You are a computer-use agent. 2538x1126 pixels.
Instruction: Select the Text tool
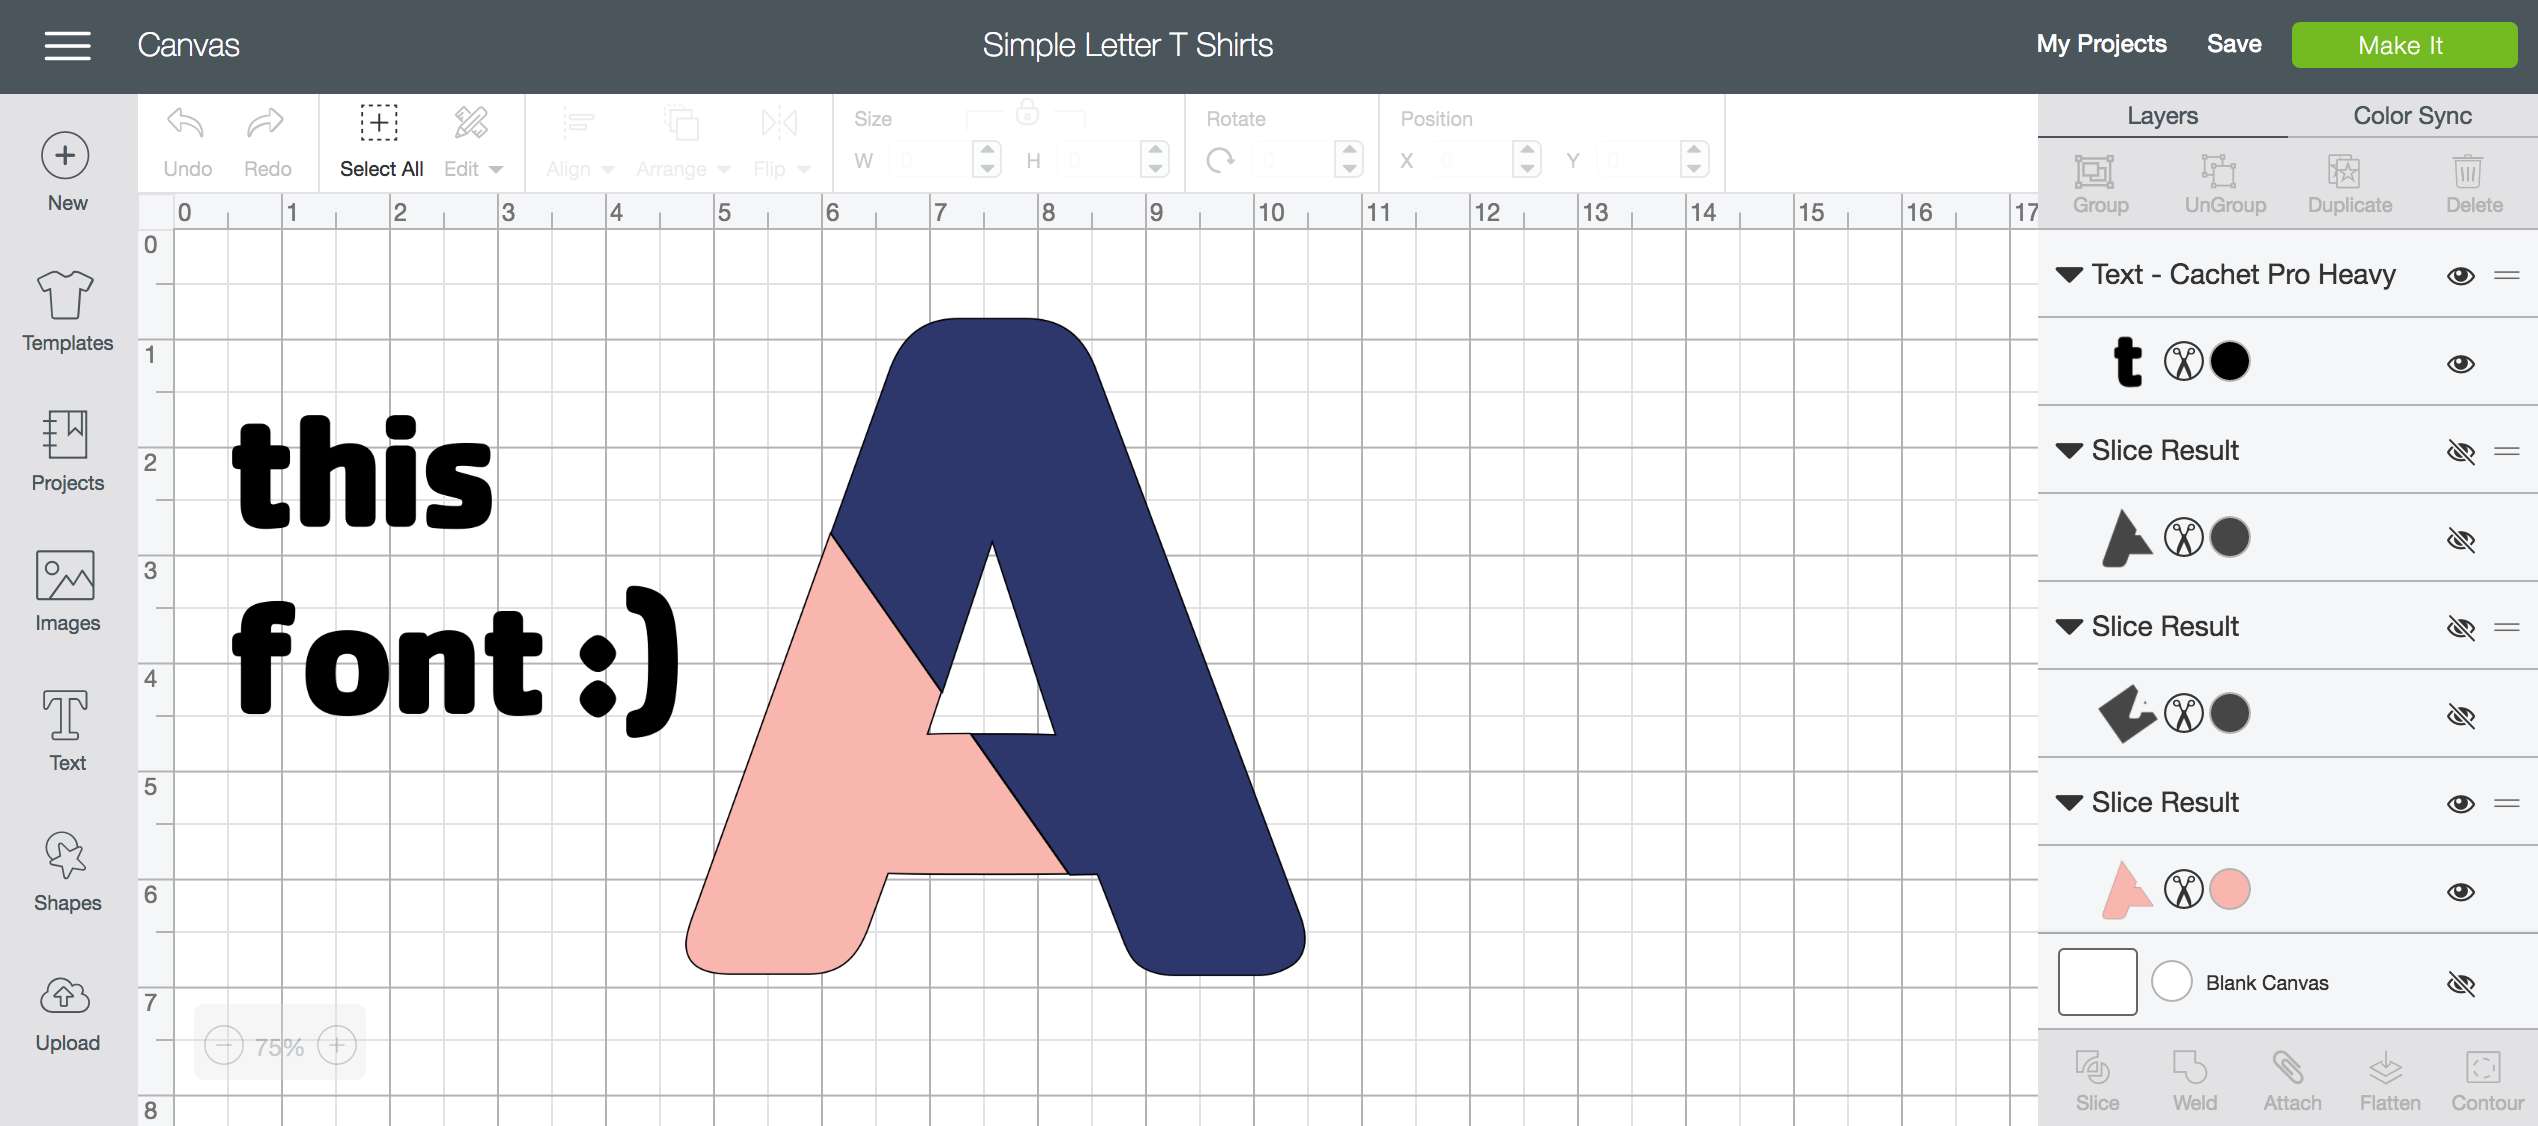[x=65, y=715]
